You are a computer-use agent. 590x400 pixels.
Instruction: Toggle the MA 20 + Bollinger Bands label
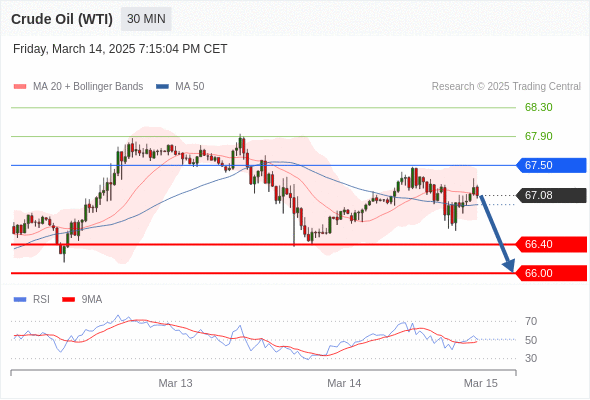[x=88, y=87]
